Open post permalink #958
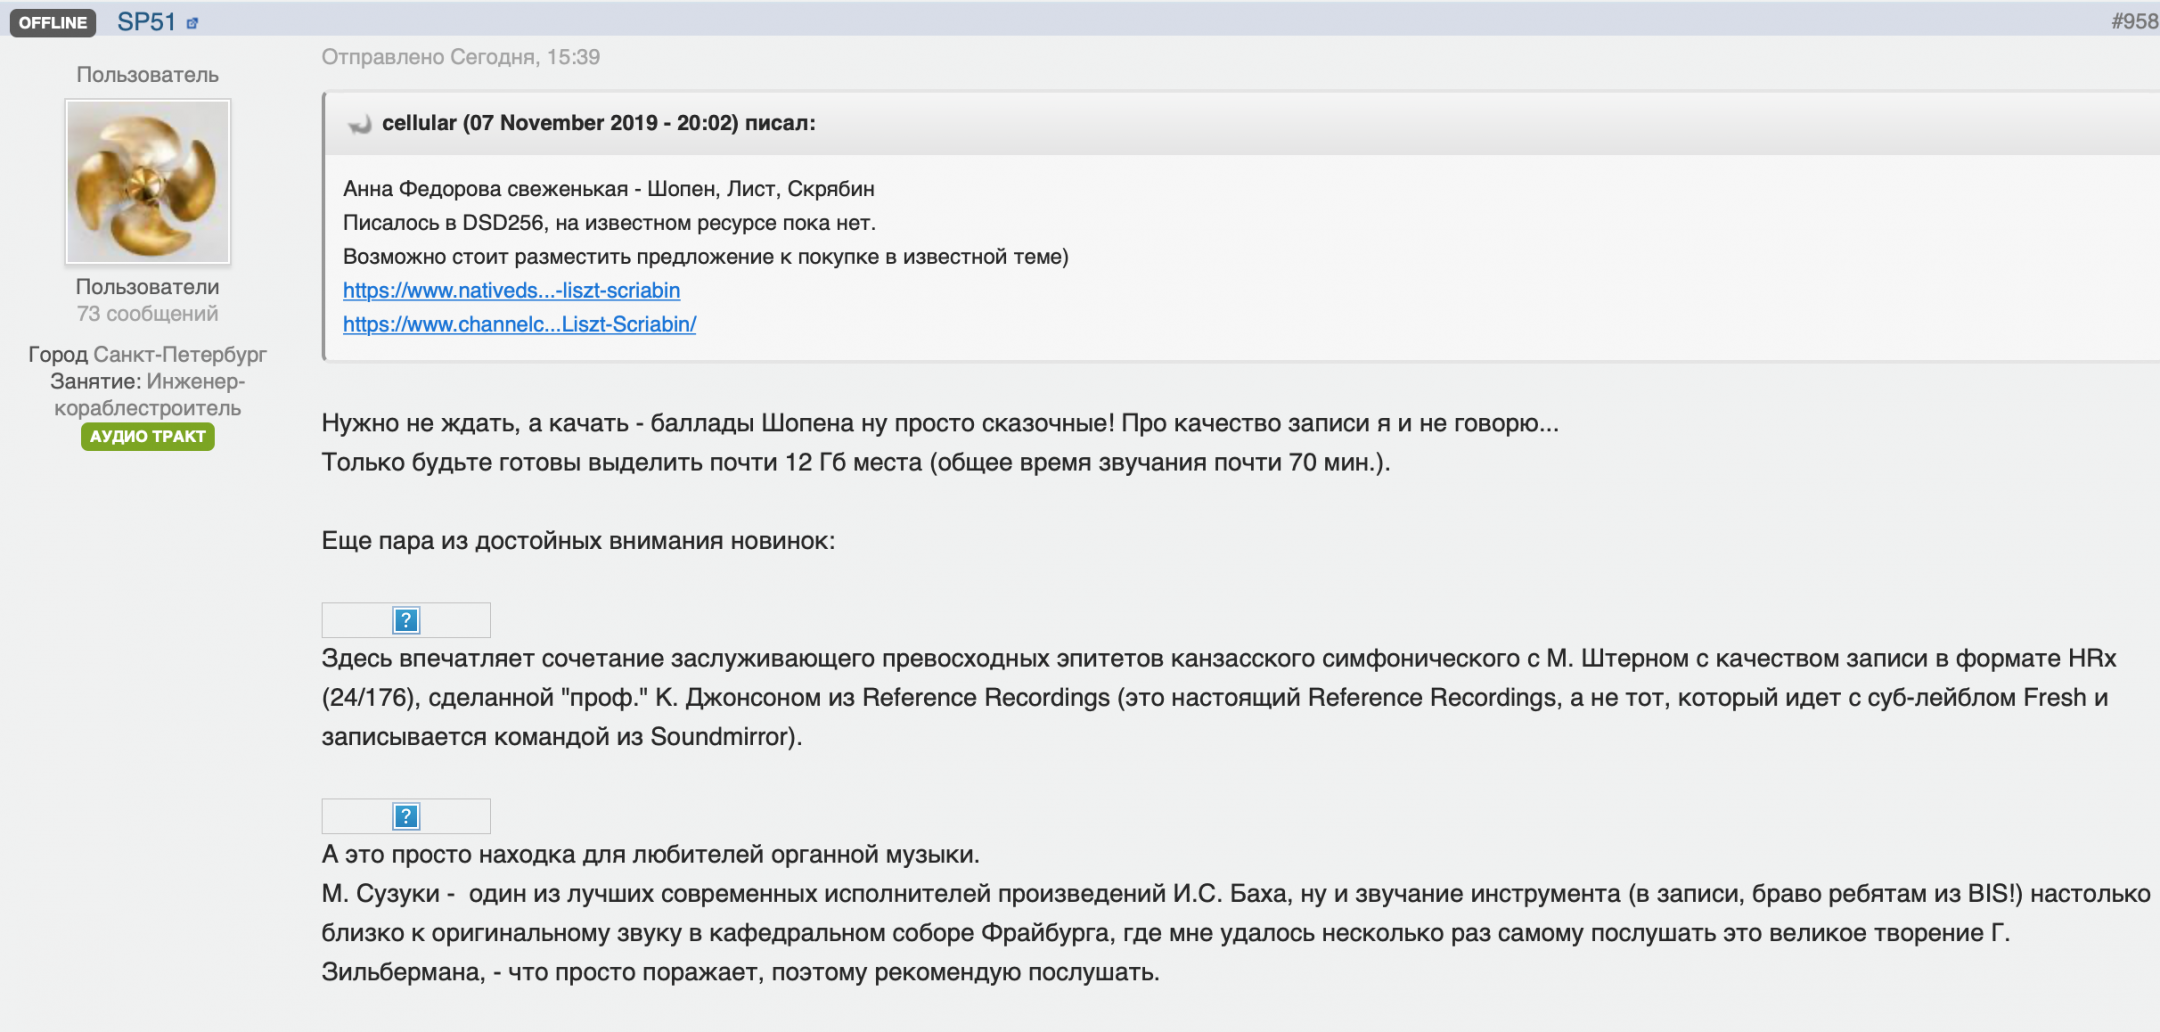2160x1032 pixels. 2133,21
